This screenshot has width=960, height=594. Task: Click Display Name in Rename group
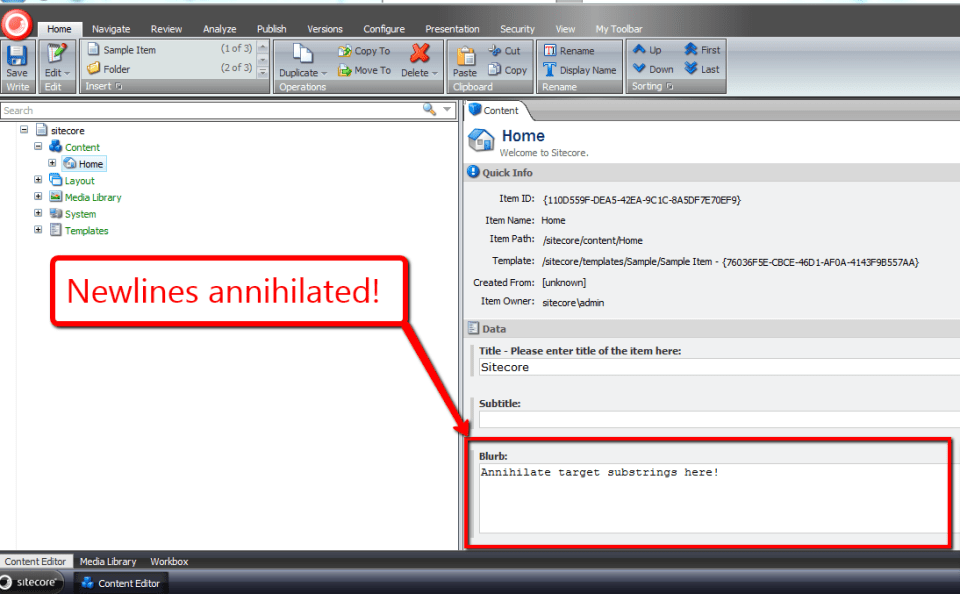[579, 70]
